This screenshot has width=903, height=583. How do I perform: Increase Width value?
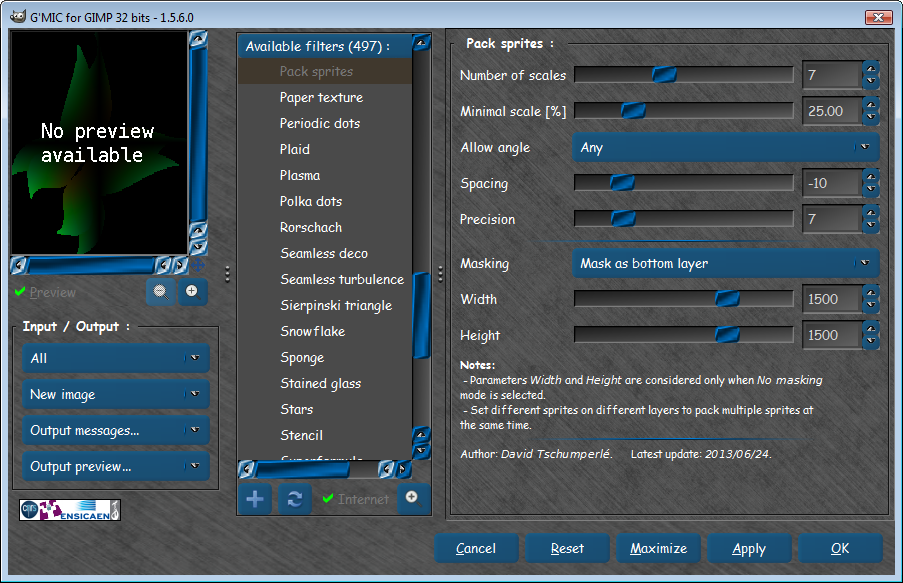click(871, 293)
